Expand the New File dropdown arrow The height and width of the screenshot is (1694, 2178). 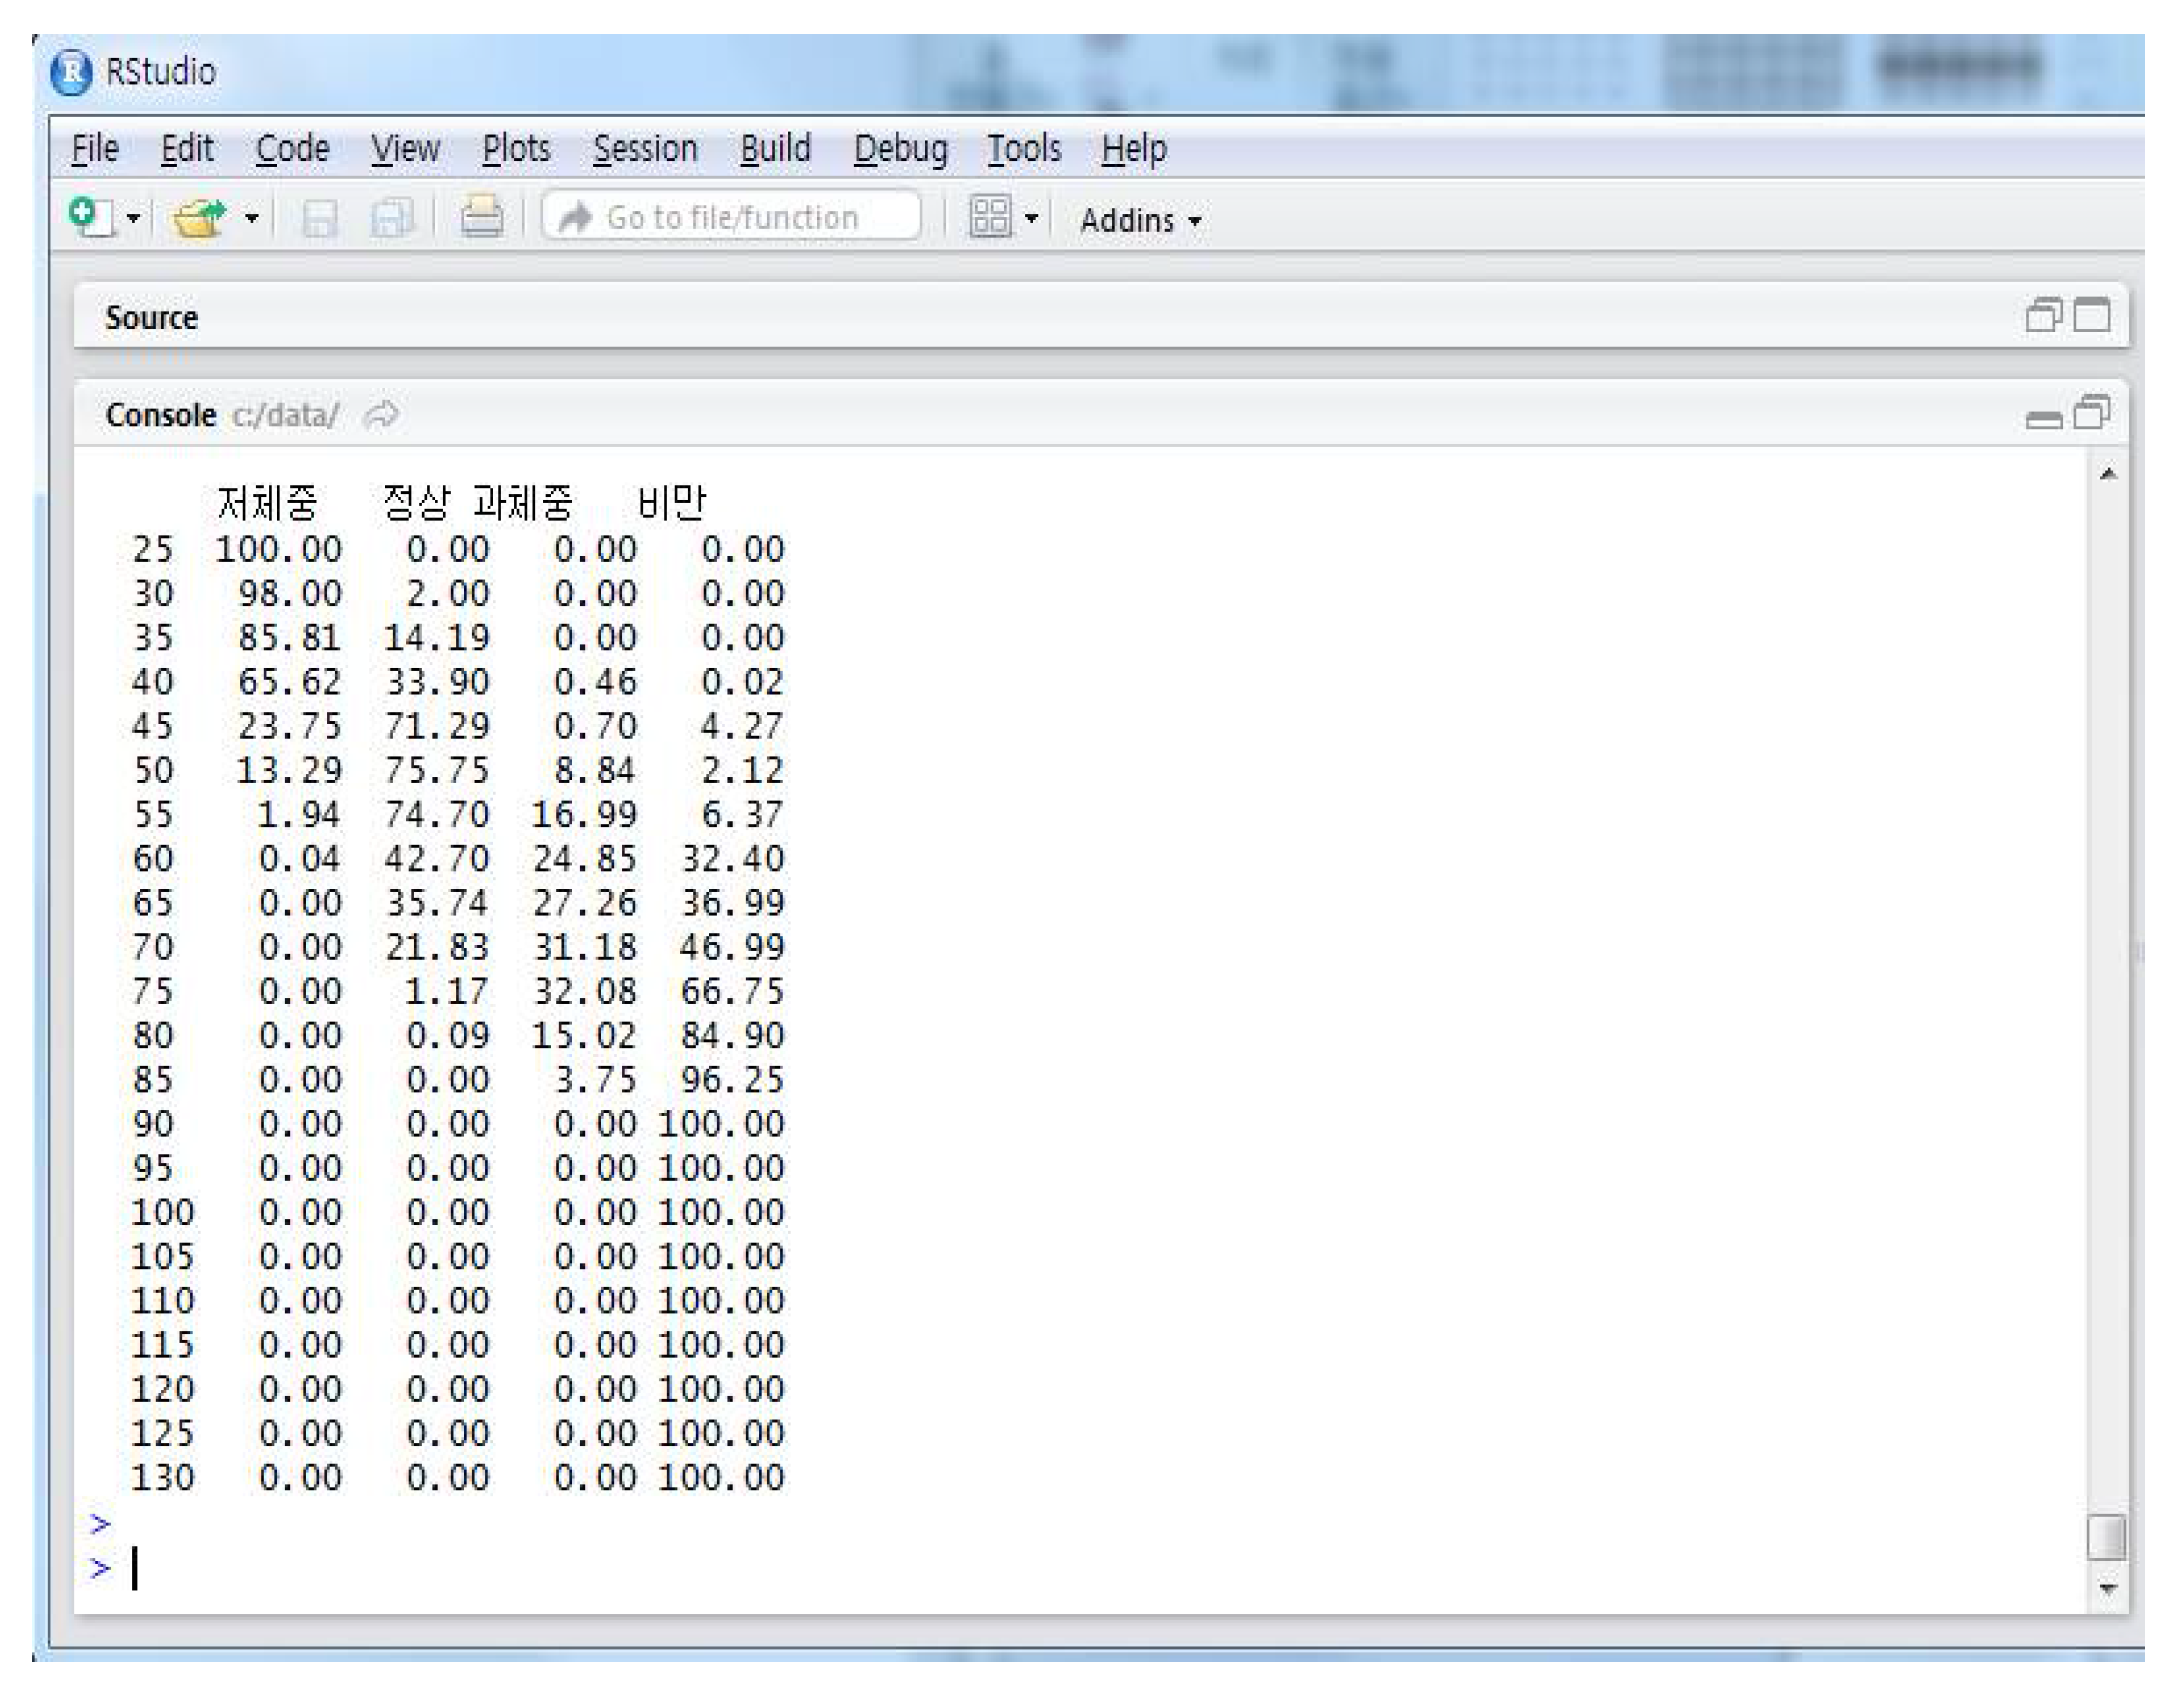[133, 218]
